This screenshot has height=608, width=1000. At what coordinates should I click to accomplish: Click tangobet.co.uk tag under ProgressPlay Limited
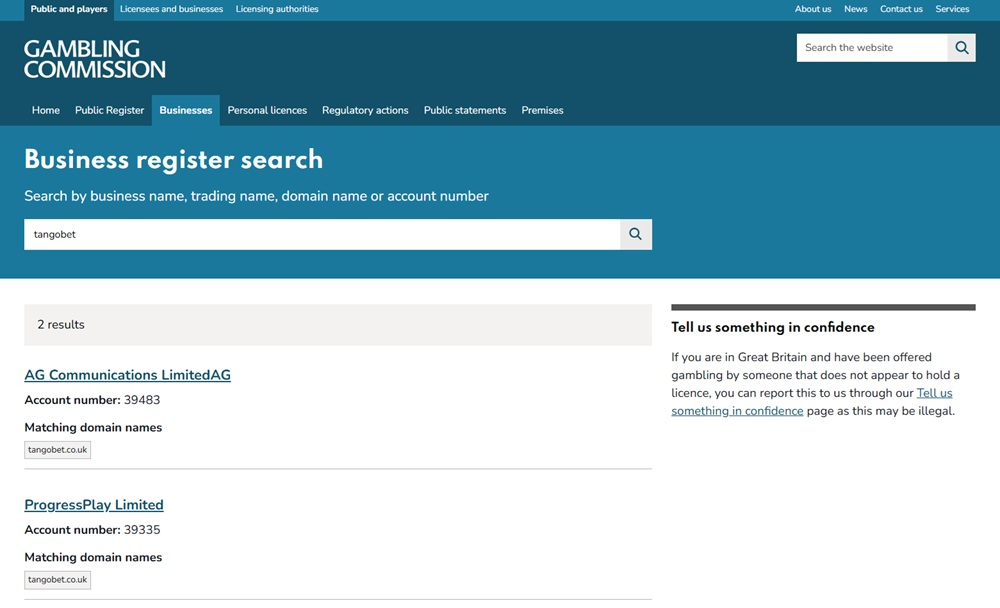pyautogui.click(x=57, y=580)
